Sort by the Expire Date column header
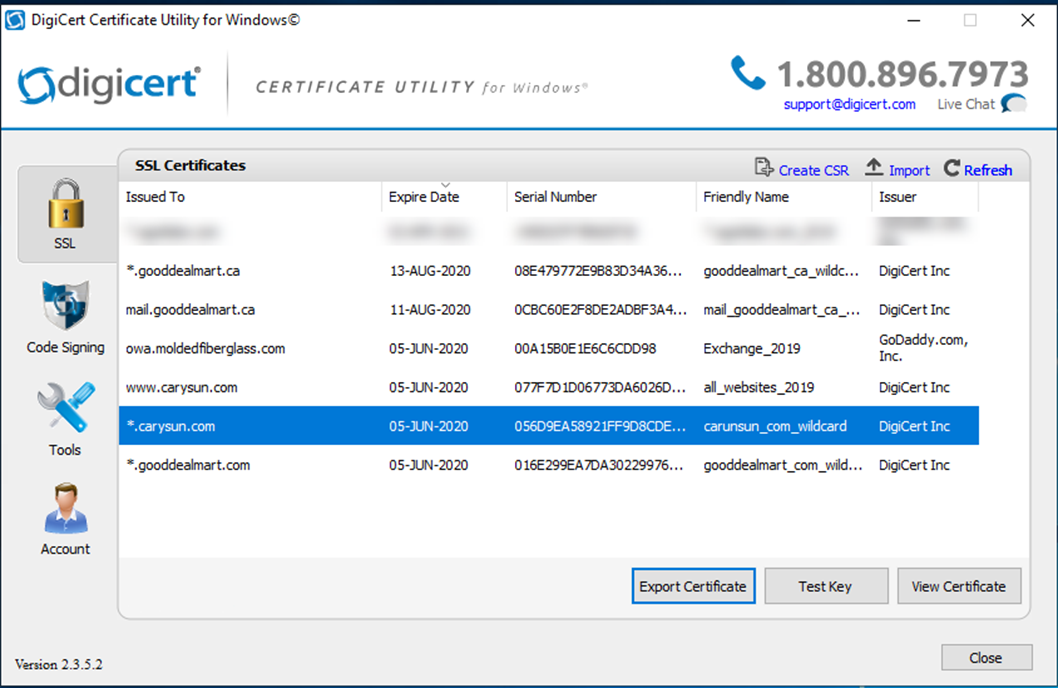 444,197
